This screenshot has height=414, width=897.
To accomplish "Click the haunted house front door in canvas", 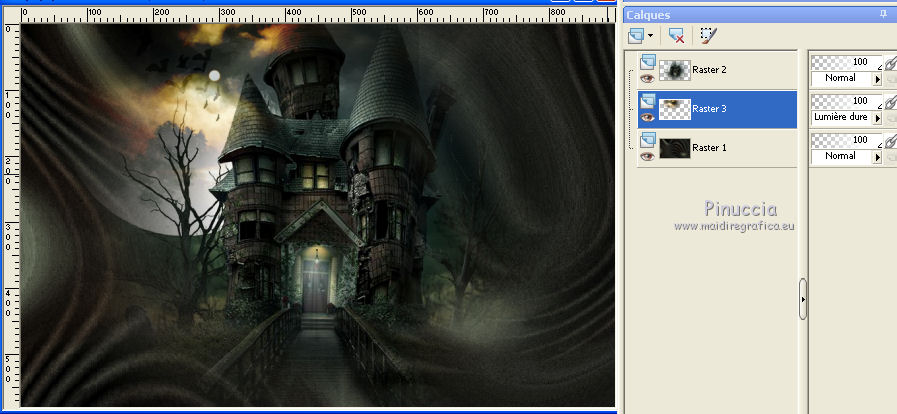I will click(315, 284).
